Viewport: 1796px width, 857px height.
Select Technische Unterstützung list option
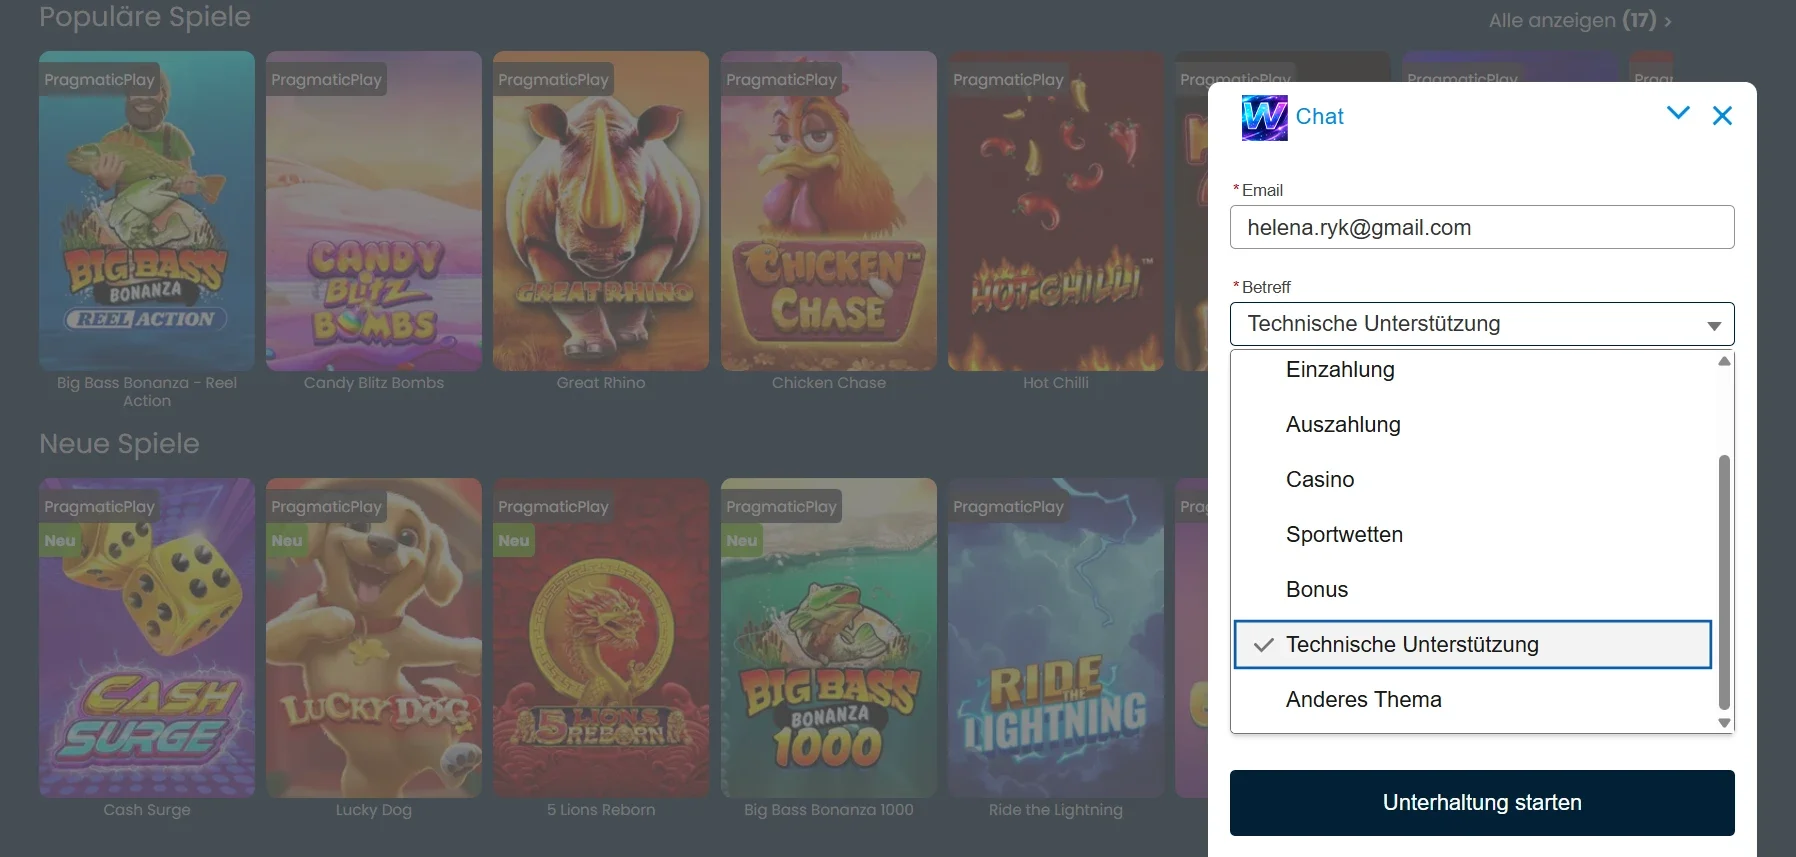coord(1473,645)
